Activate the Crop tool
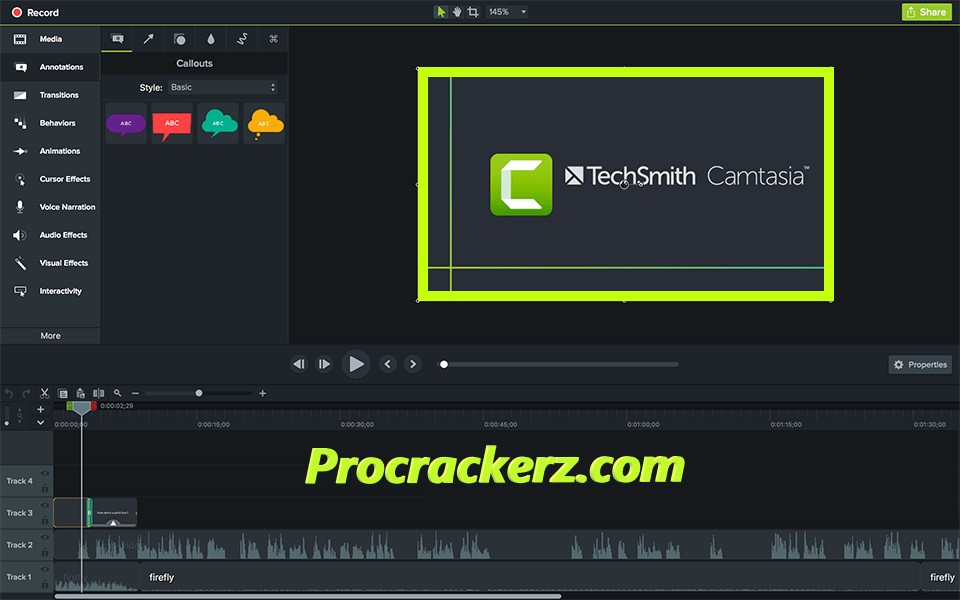This screenshot has width=960, height=600. coord(473,12)
